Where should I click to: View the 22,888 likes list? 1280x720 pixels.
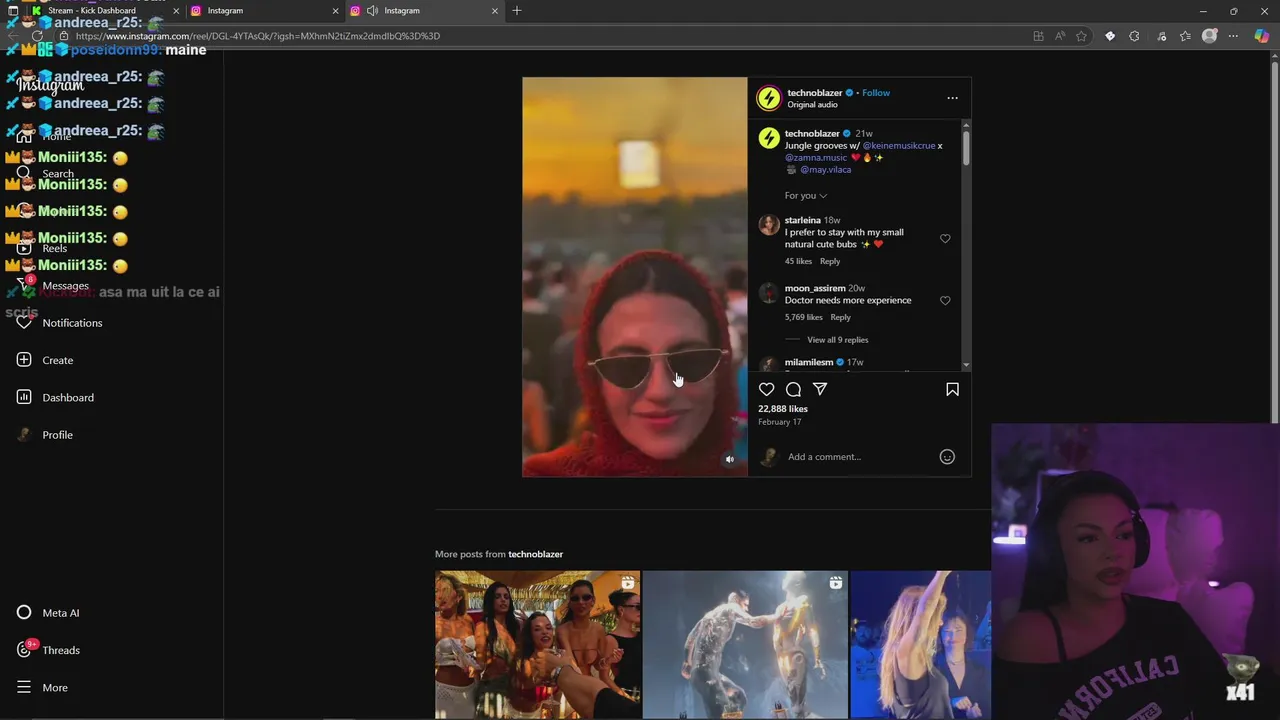coord(783,409)
